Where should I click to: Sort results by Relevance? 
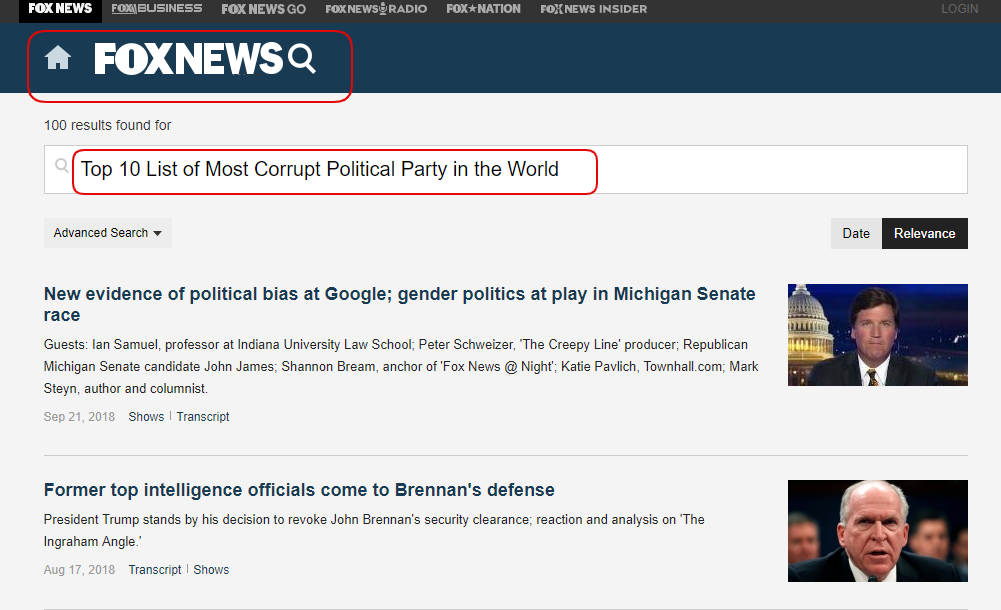pyautogui.click(x=924, y=234)
